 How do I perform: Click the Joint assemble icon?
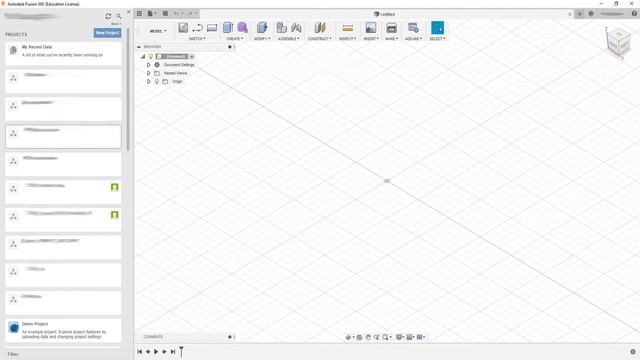coord(296,27)
